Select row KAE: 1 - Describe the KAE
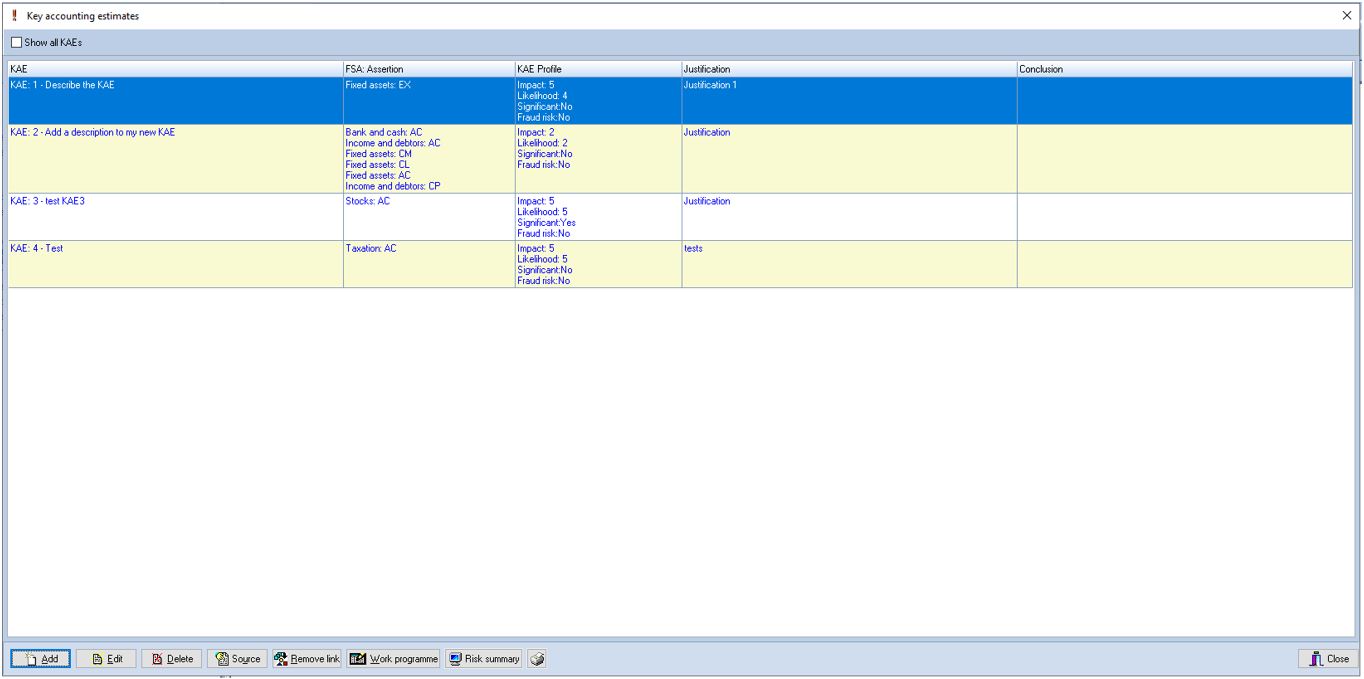The image size is (1364, 679). pos(680,101)
